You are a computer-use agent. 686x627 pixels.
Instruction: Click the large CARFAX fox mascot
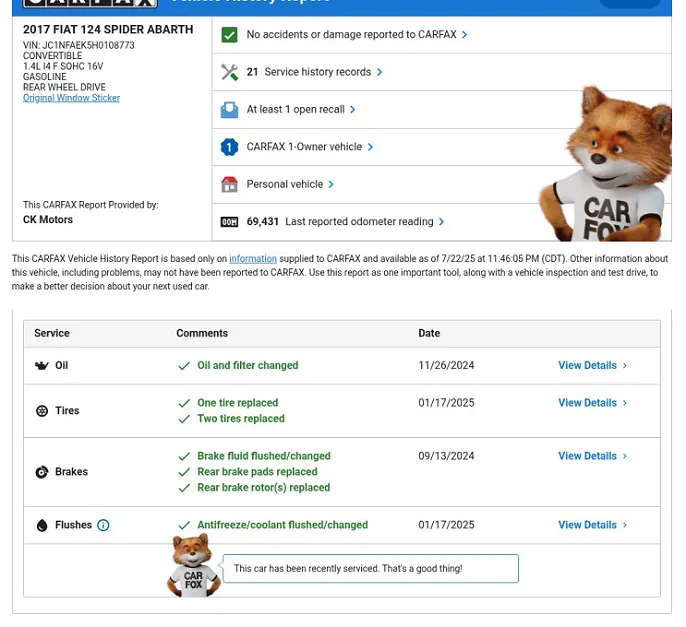point(606,164)
